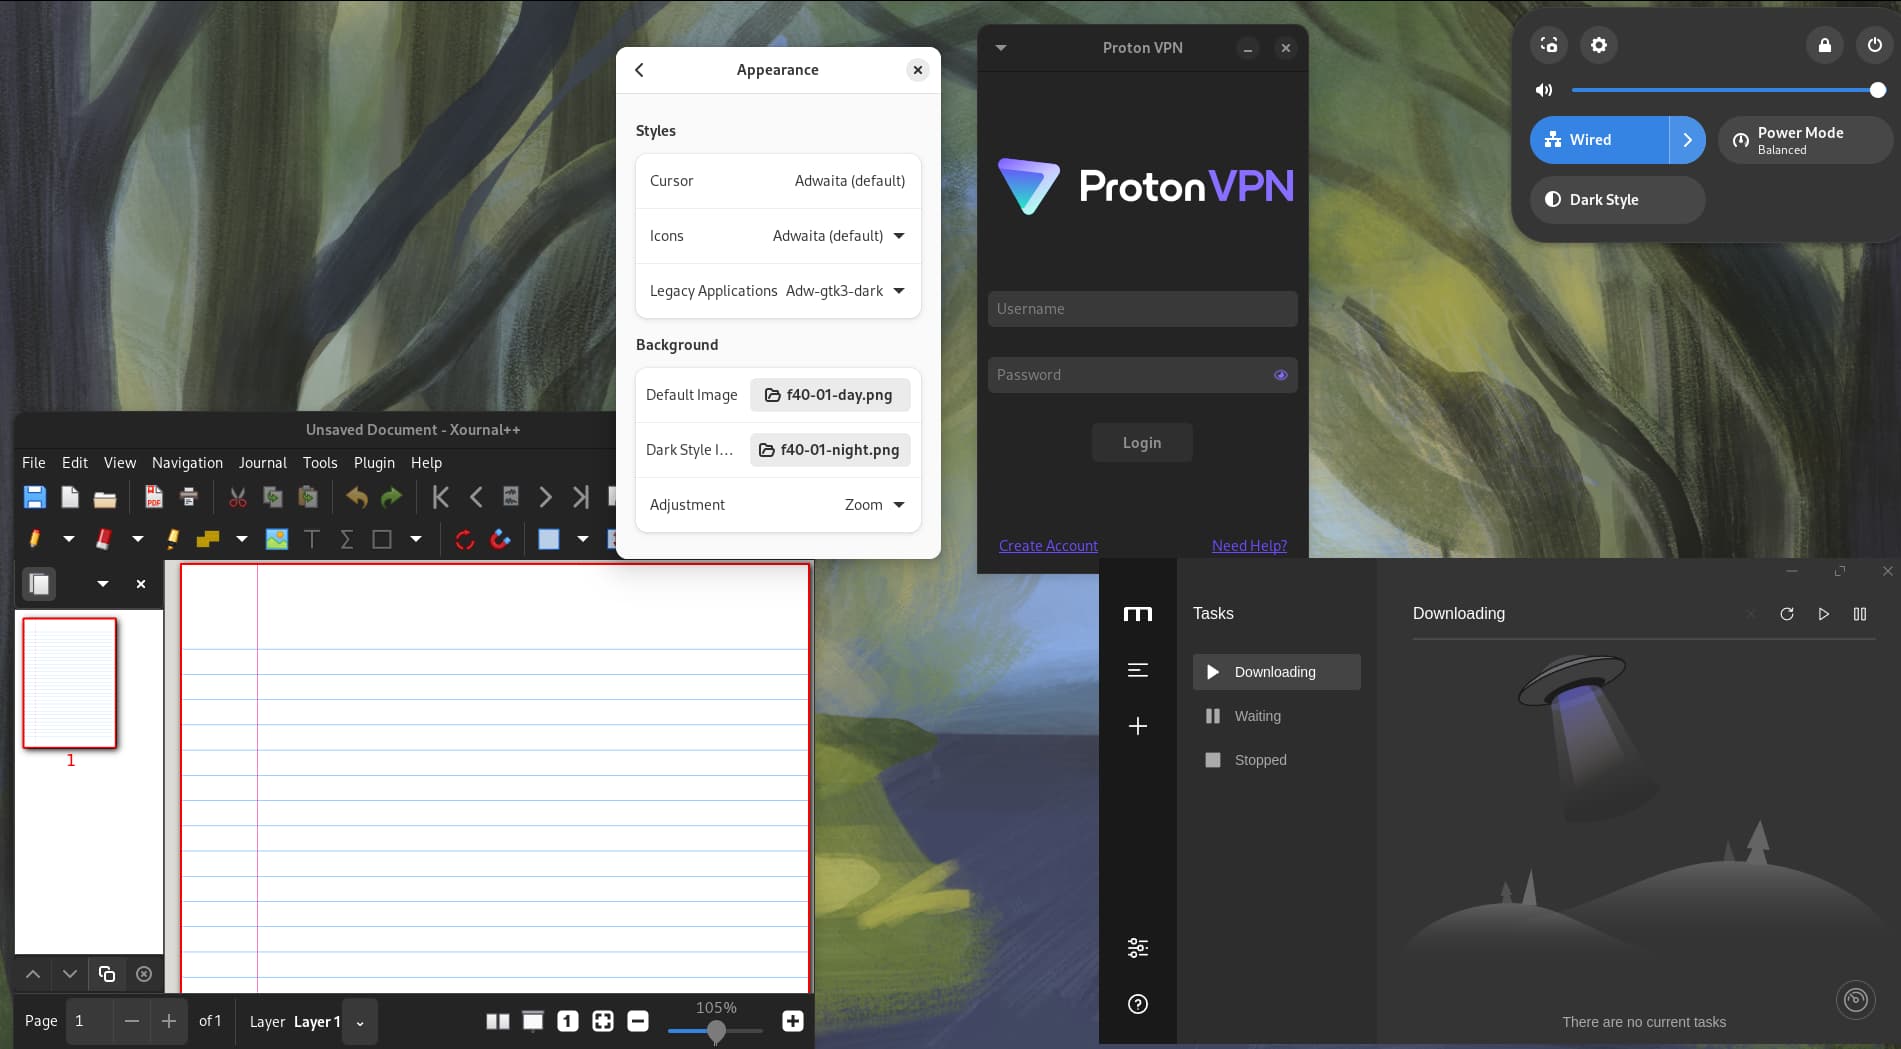1901x1049 pixels.
Task: Open the Layer 1 selector dropdown
Action: click(x=360, y=1022)
